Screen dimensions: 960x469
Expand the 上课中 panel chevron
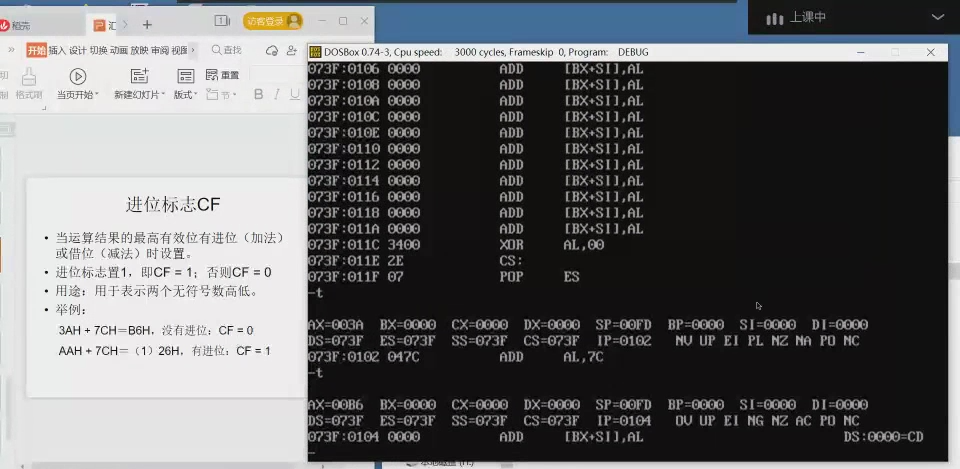point(937,17)
